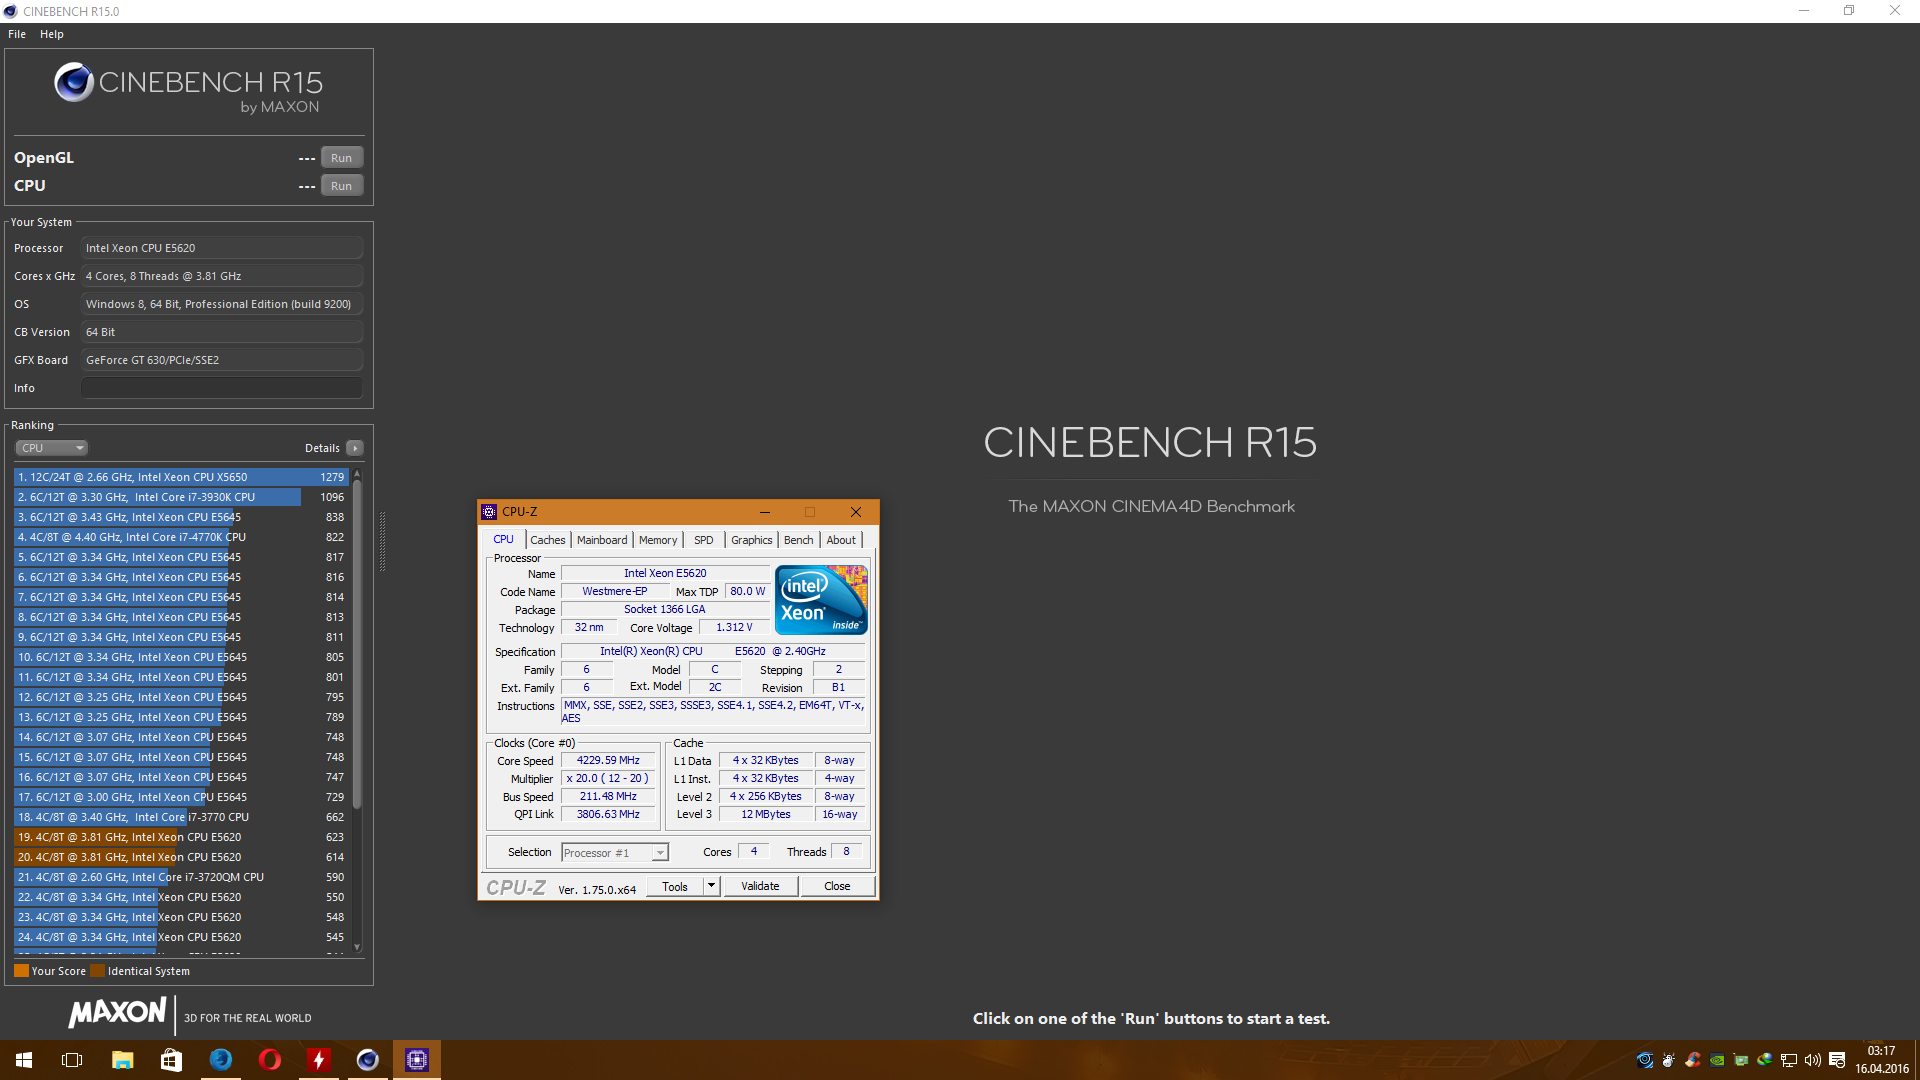This screenshot has width=1920, height=1080.
Task: Click the Info input field
Action: [x=221, y=388]
